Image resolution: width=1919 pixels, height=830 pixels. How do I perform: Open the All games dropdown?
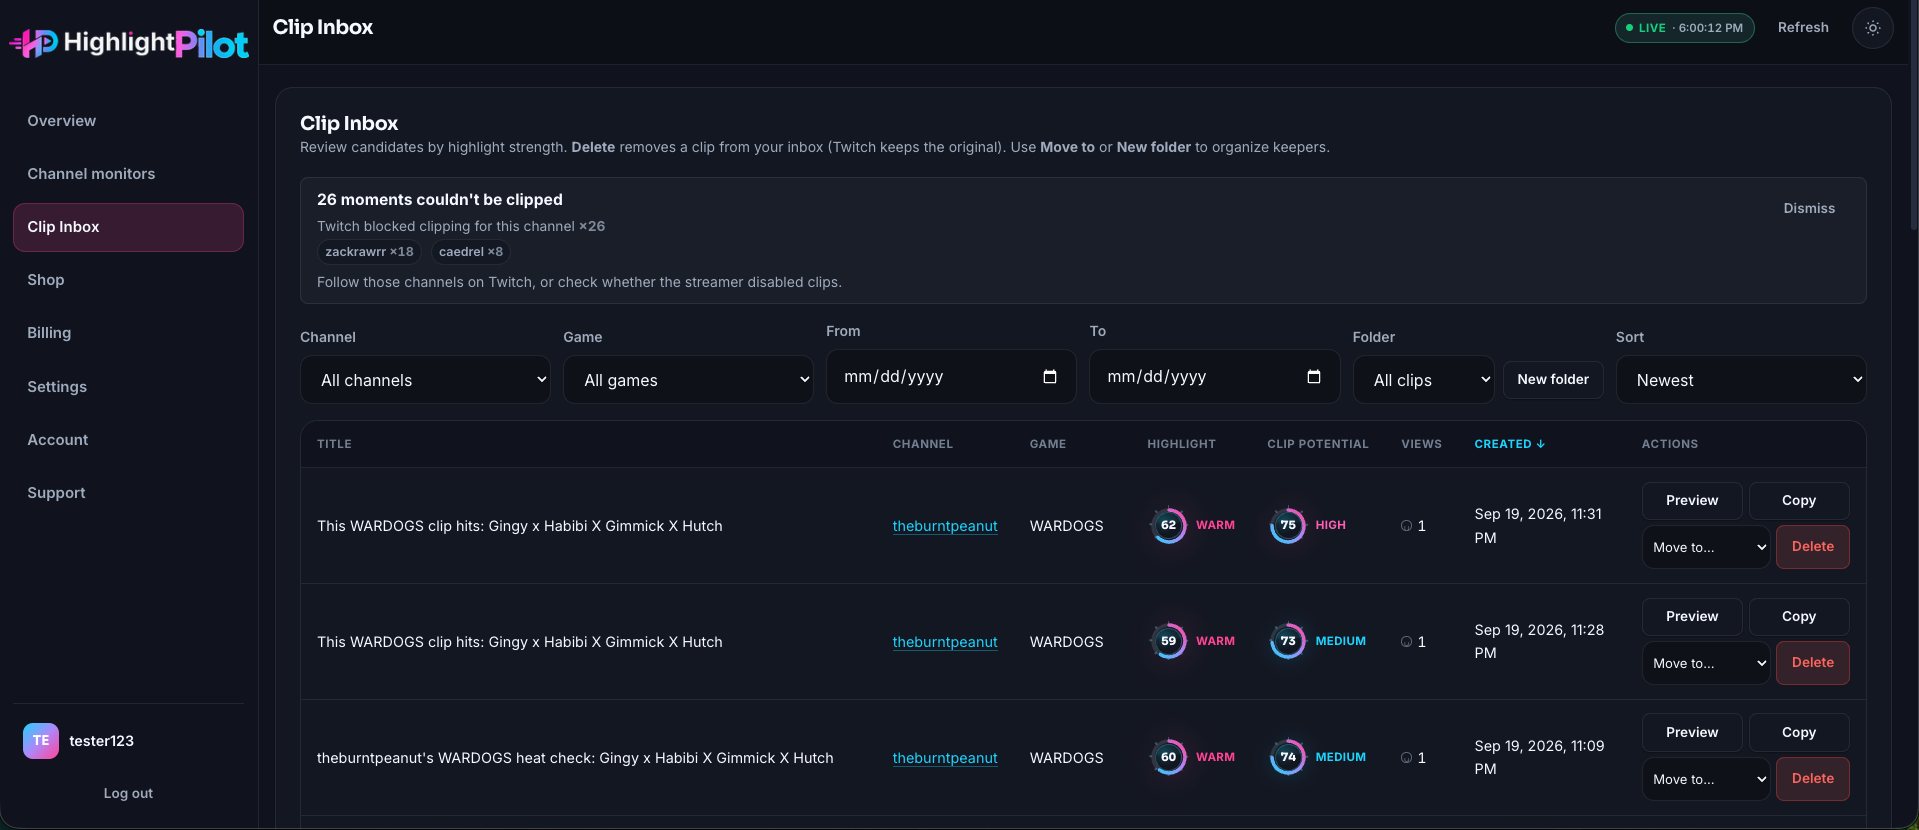[x=688, y=380]
